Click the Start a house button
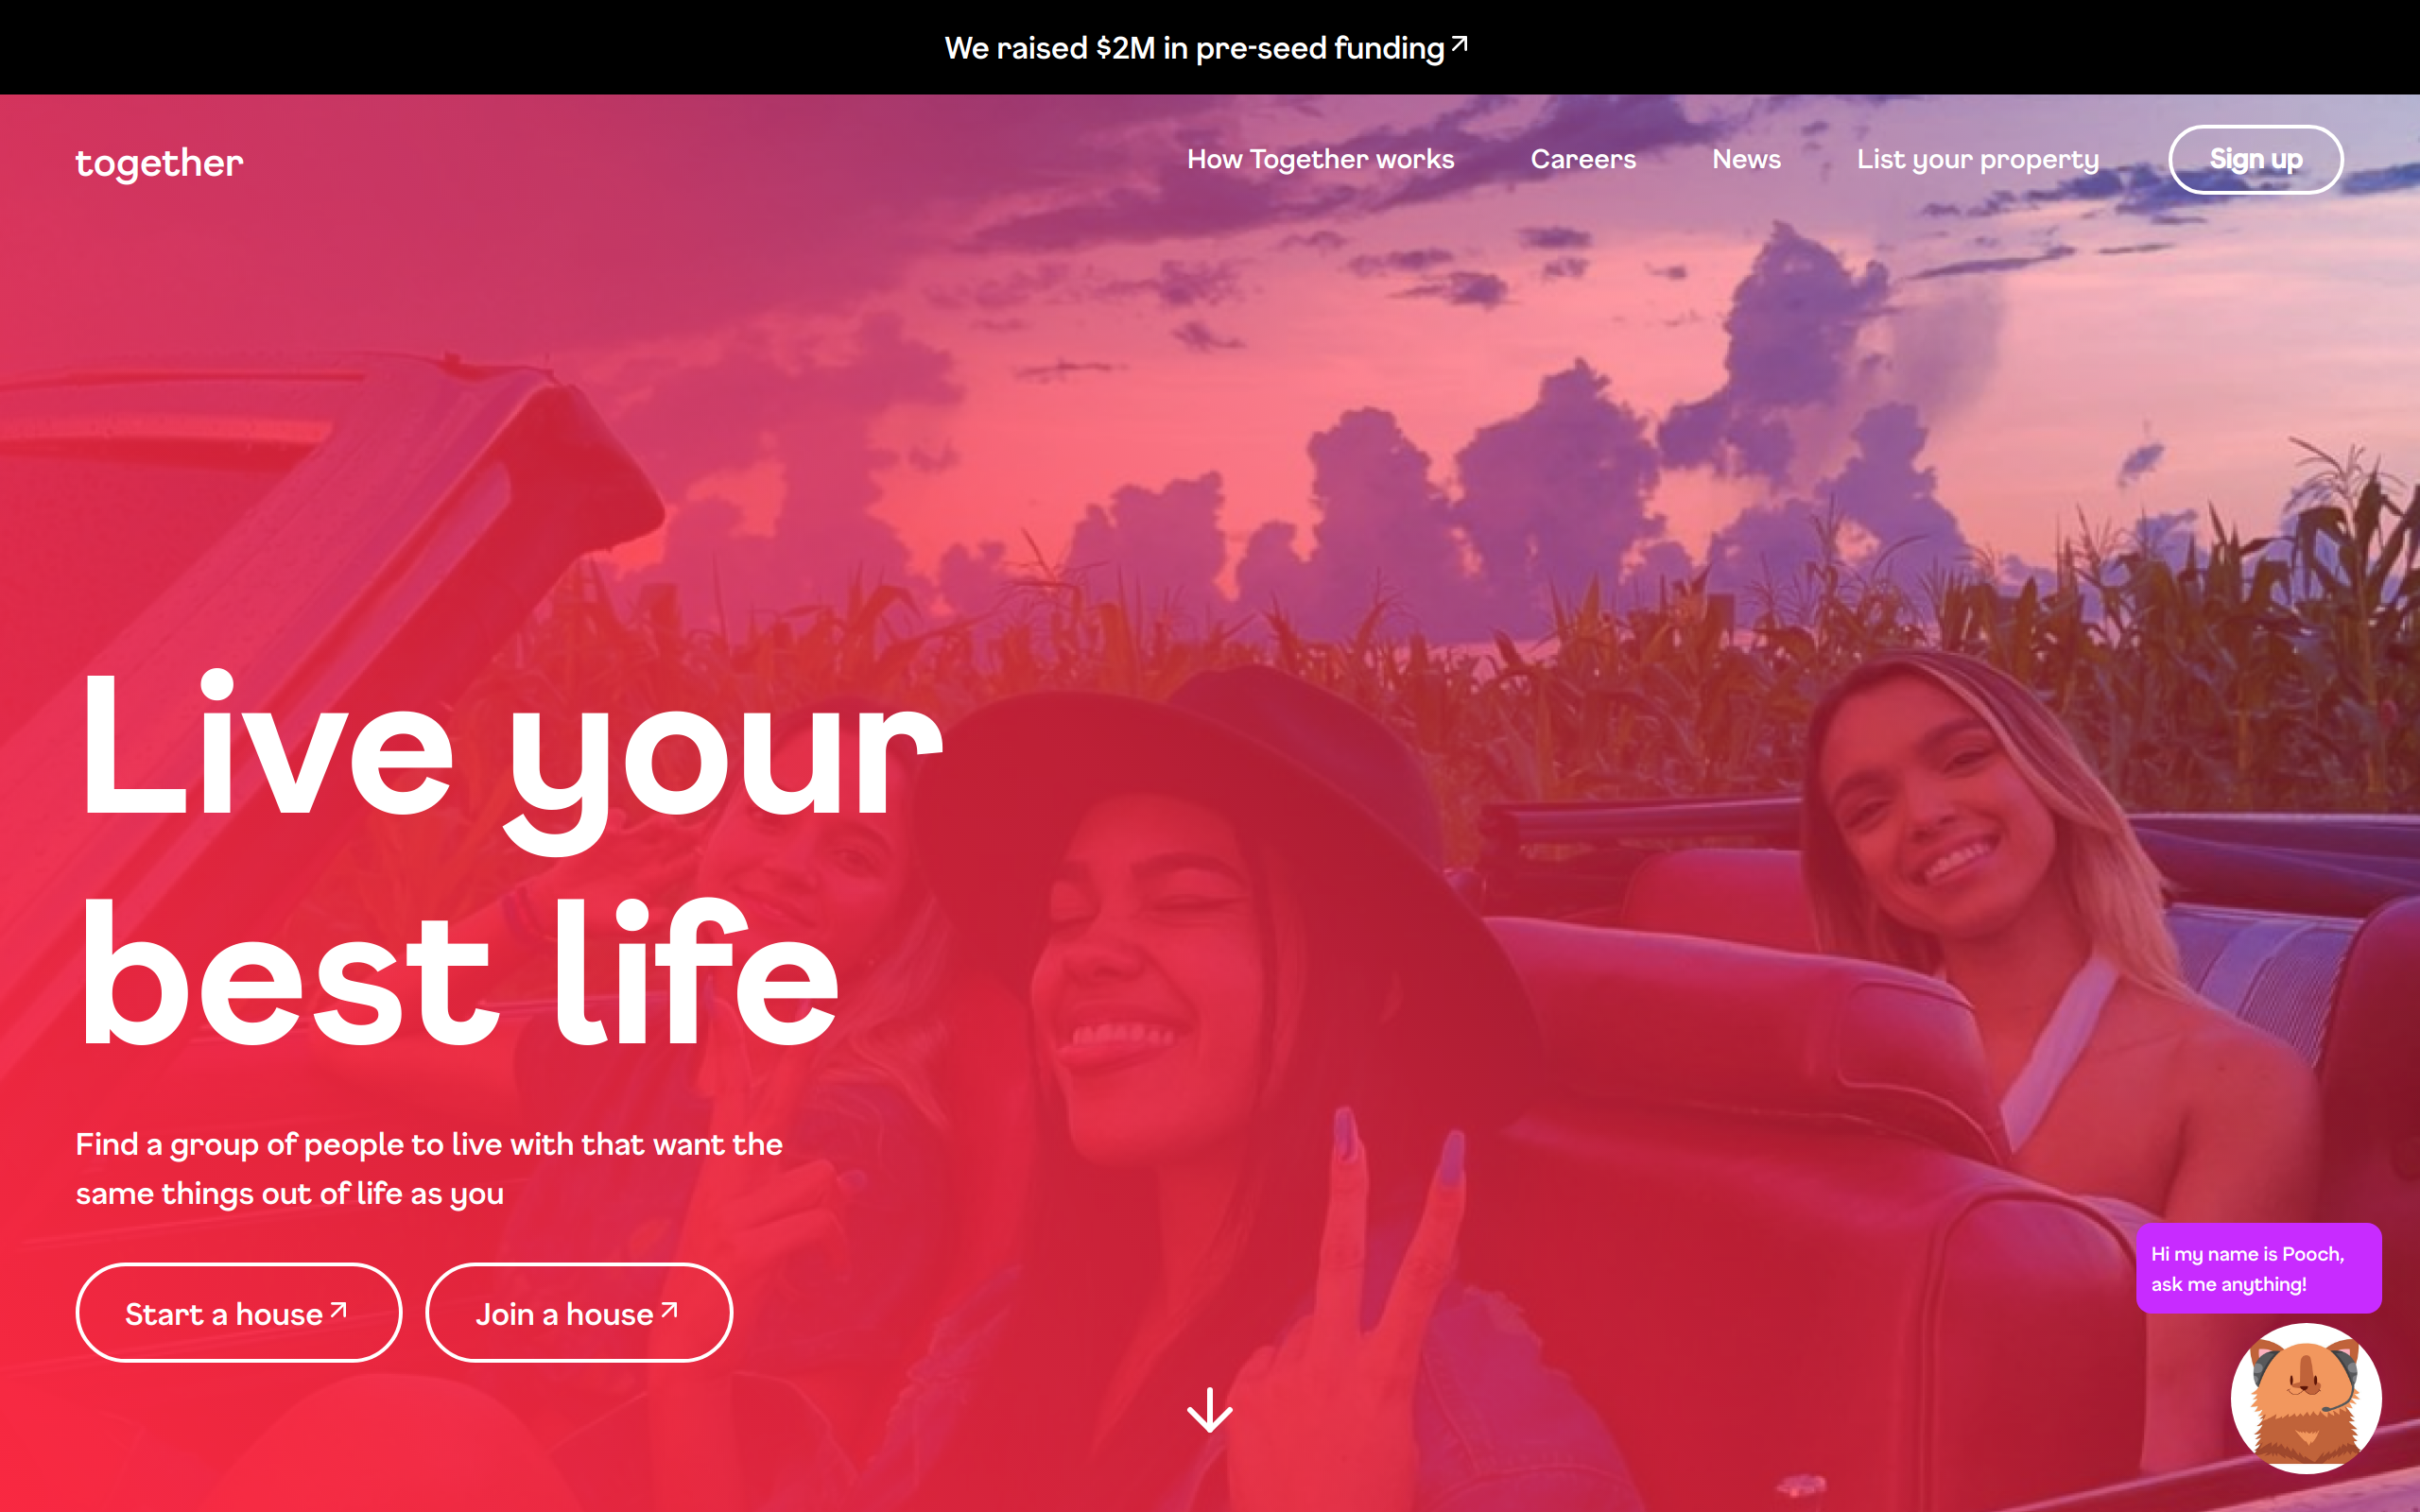This screenshot has height=1512, width=2420. [x=239, y=1312]
